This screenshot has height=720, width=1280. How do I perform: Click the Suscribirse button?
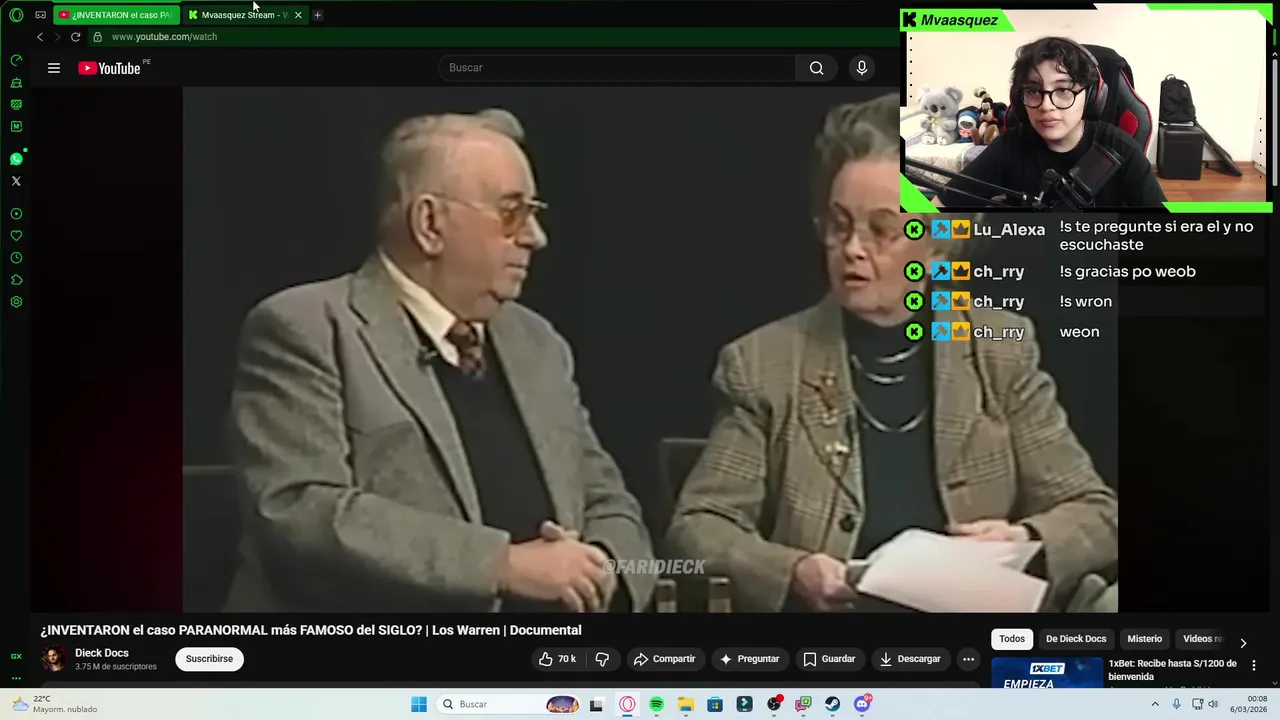[209, 659]
